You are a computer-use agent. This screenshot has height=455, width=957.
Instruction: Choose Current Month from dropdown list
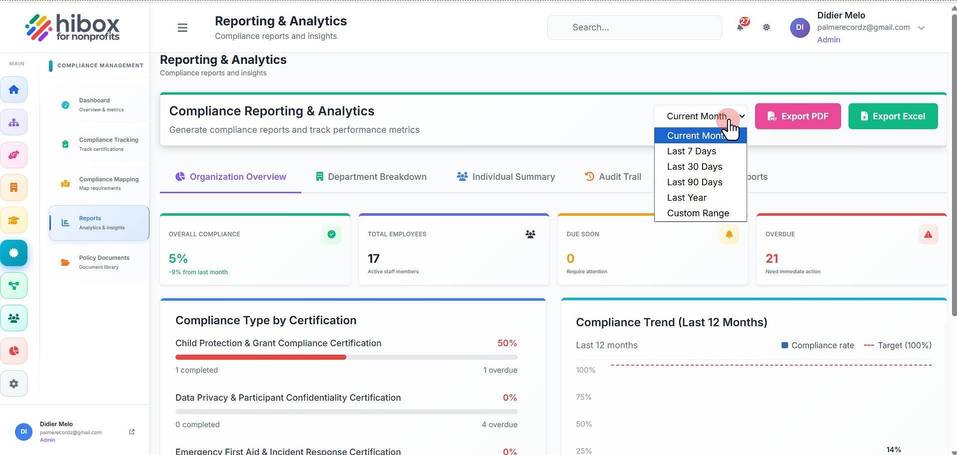700,136
